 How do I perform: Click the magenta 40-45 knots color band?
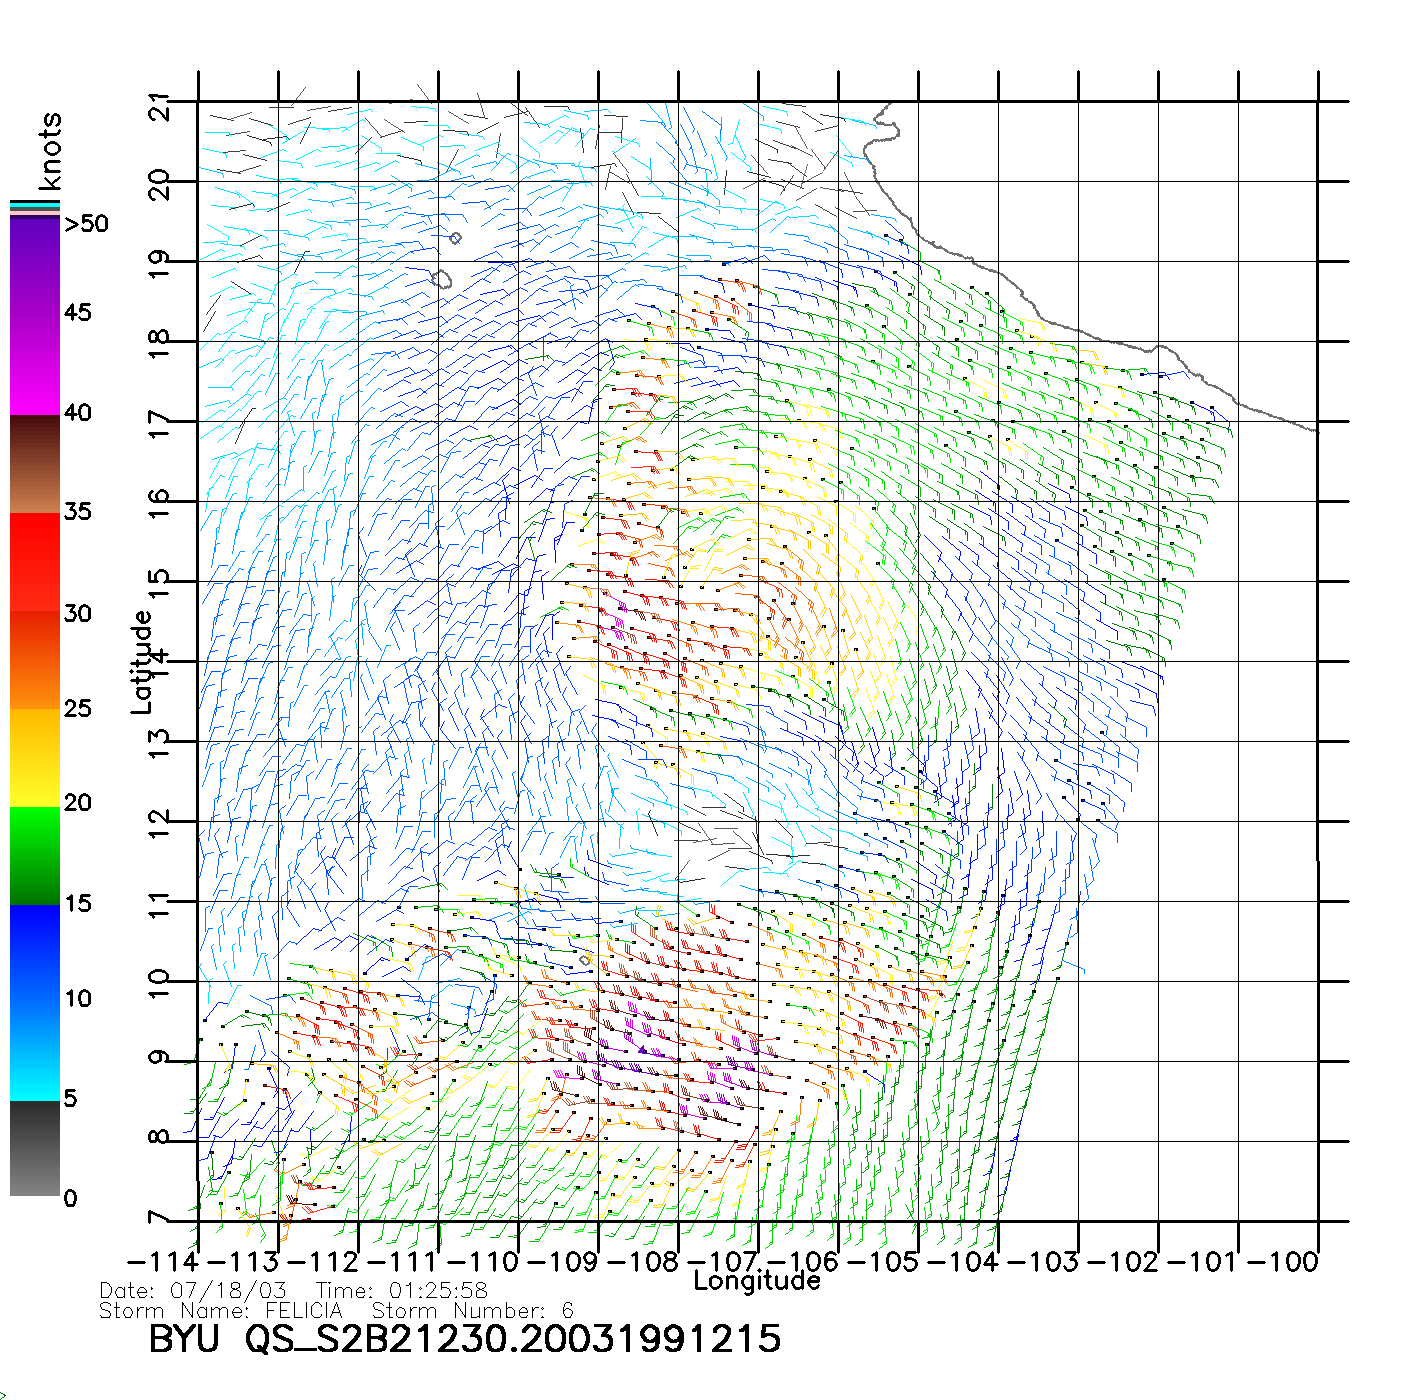(35, 365)
